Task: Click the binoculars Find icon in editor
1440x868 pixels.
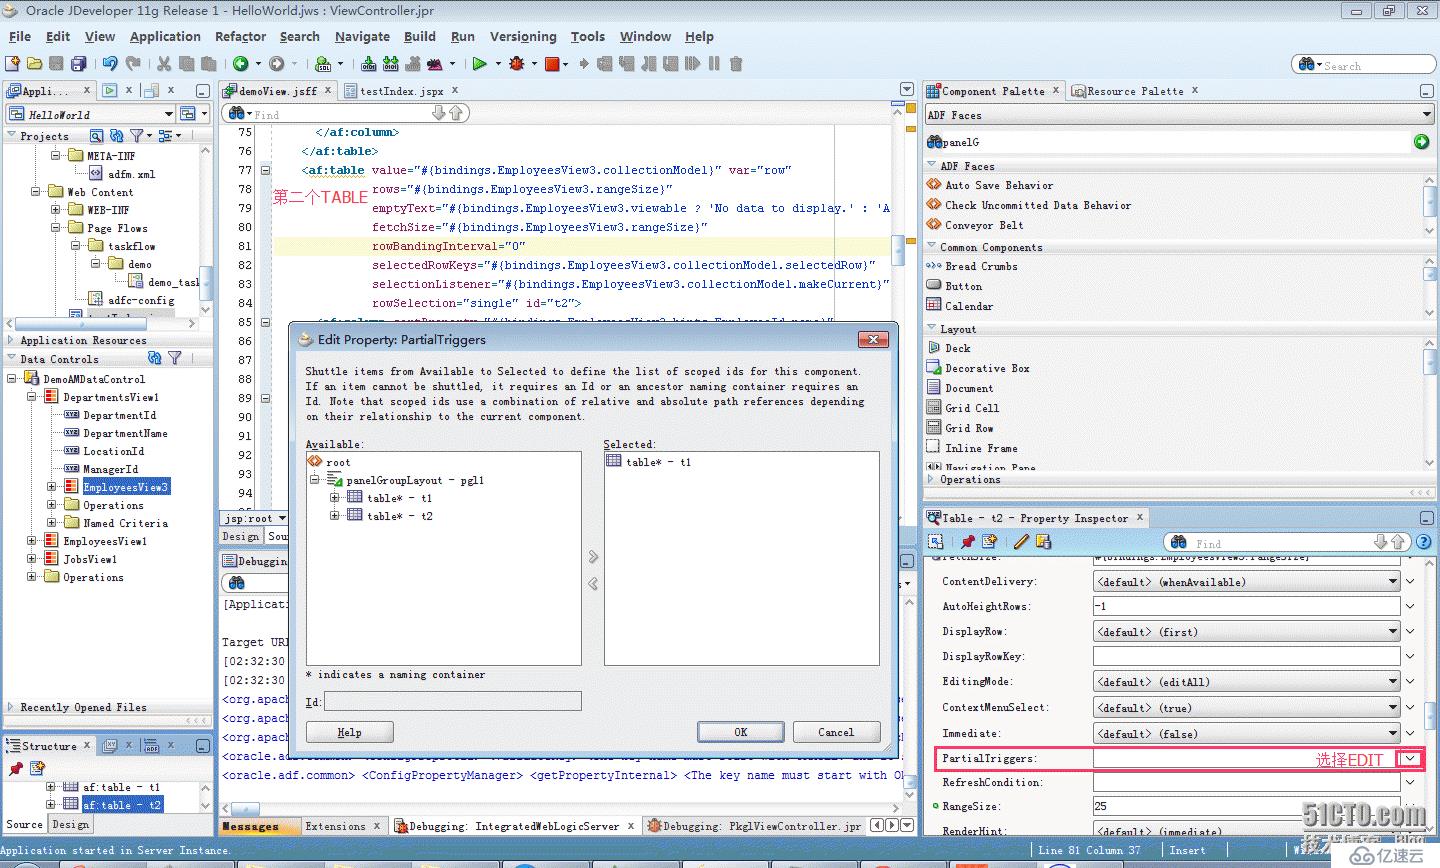Action: click(237, 113)
